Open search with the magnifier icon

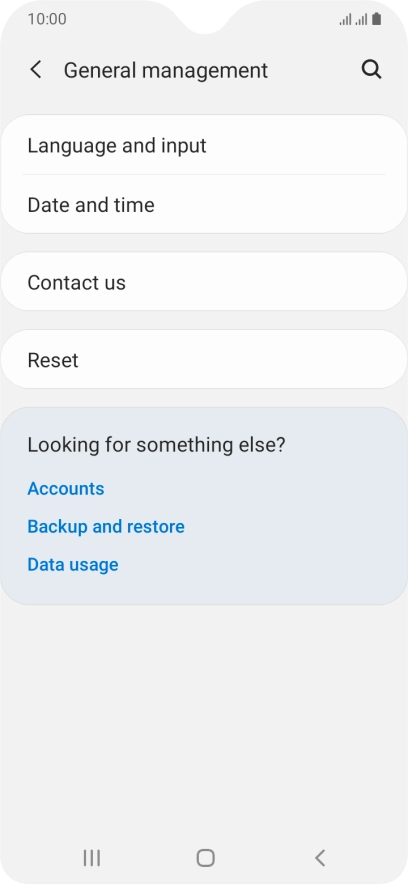371,70
